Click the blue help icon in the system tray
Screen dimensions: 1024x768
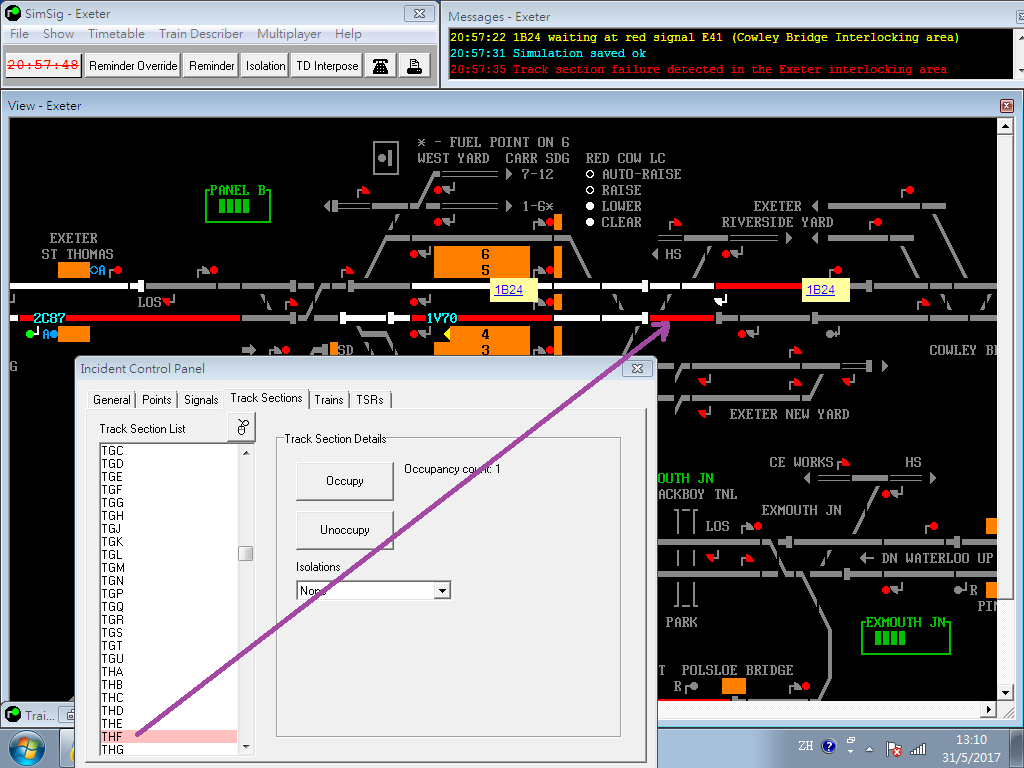coord(828,746)
